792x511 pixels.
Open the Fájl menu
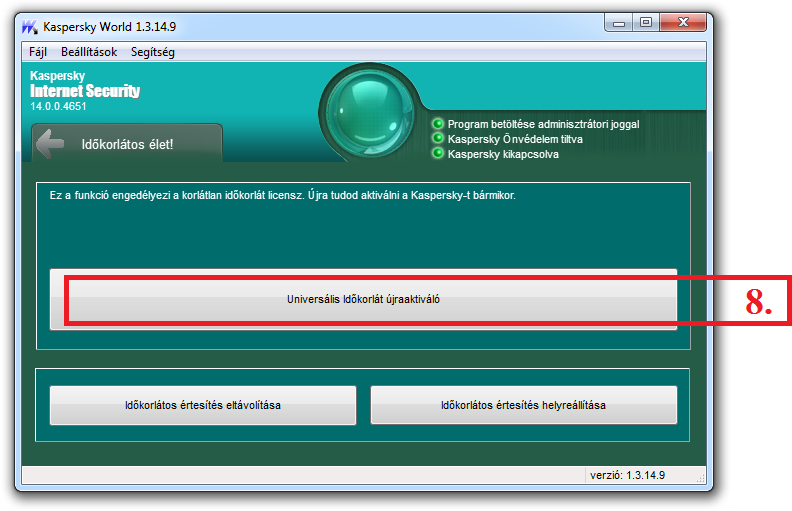(38, 52)
